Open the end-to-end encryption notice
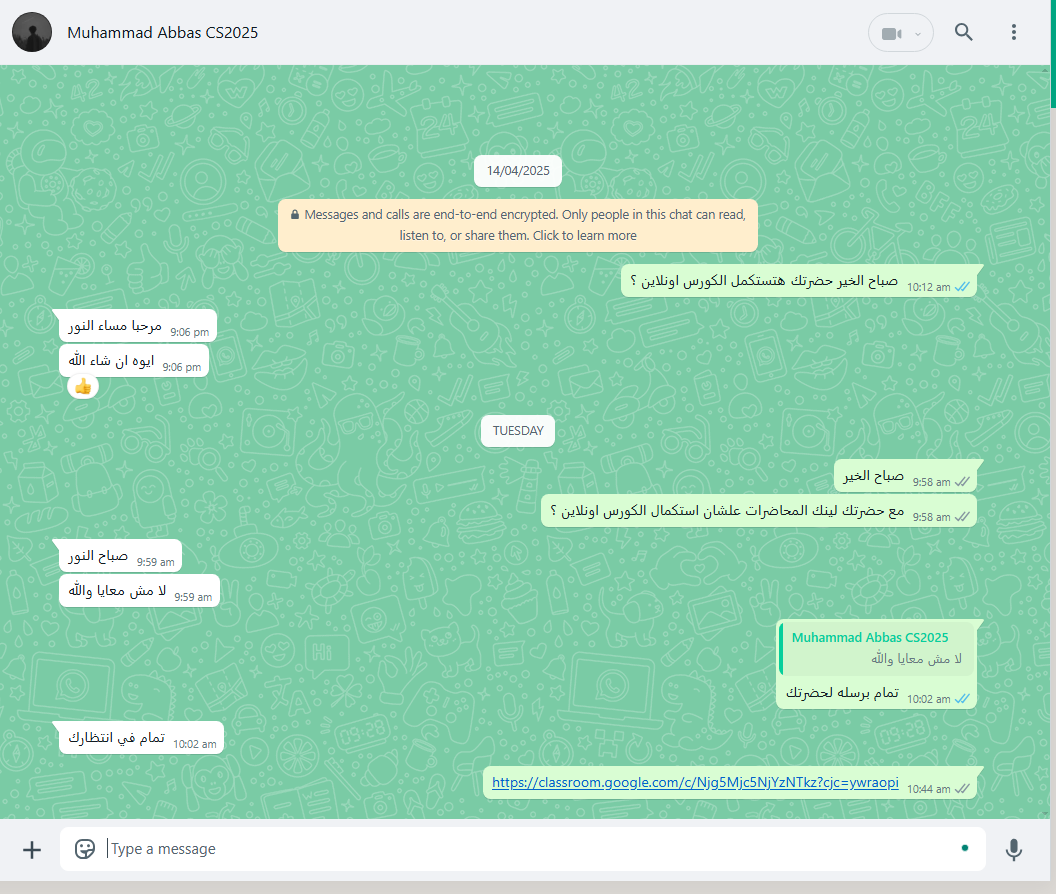The image size is (1056, 894). click(x=518, y=225)
